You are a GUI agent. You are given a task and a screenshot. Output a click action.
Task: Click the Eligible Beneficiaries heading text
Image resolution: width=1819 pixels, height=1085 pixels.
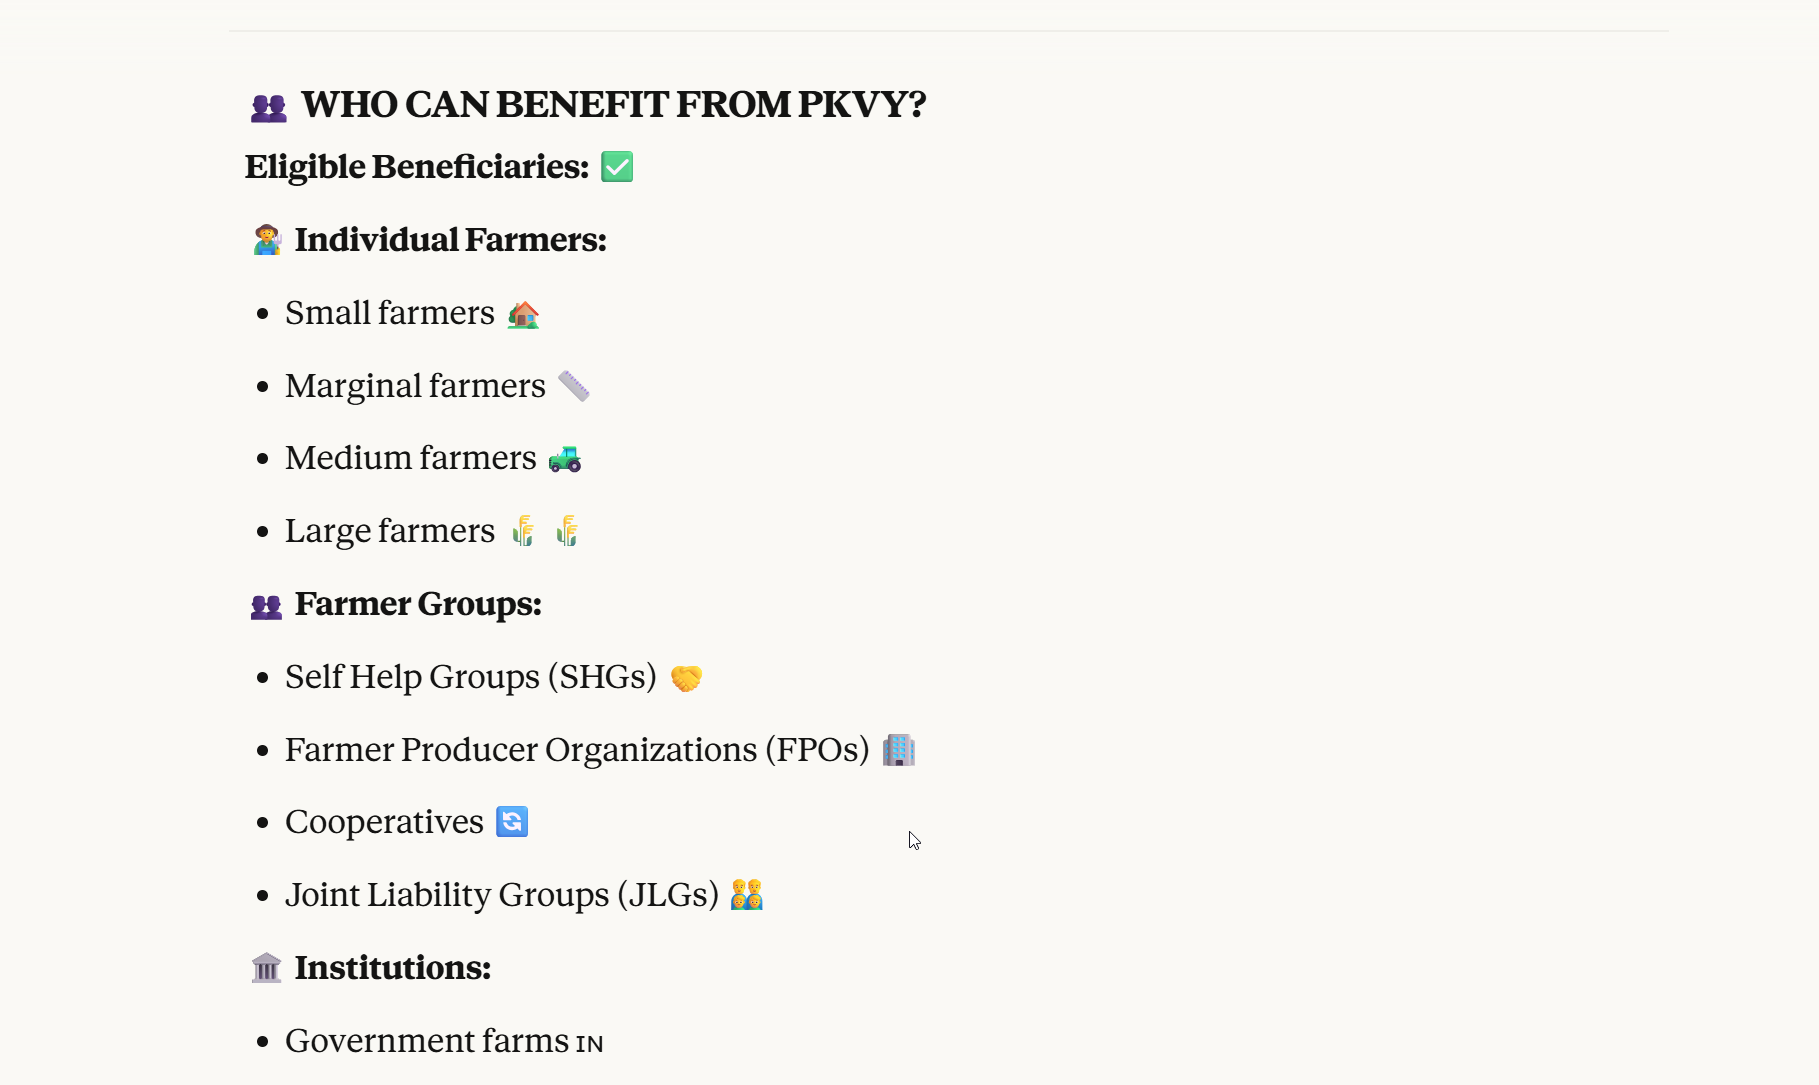[417, 167]
